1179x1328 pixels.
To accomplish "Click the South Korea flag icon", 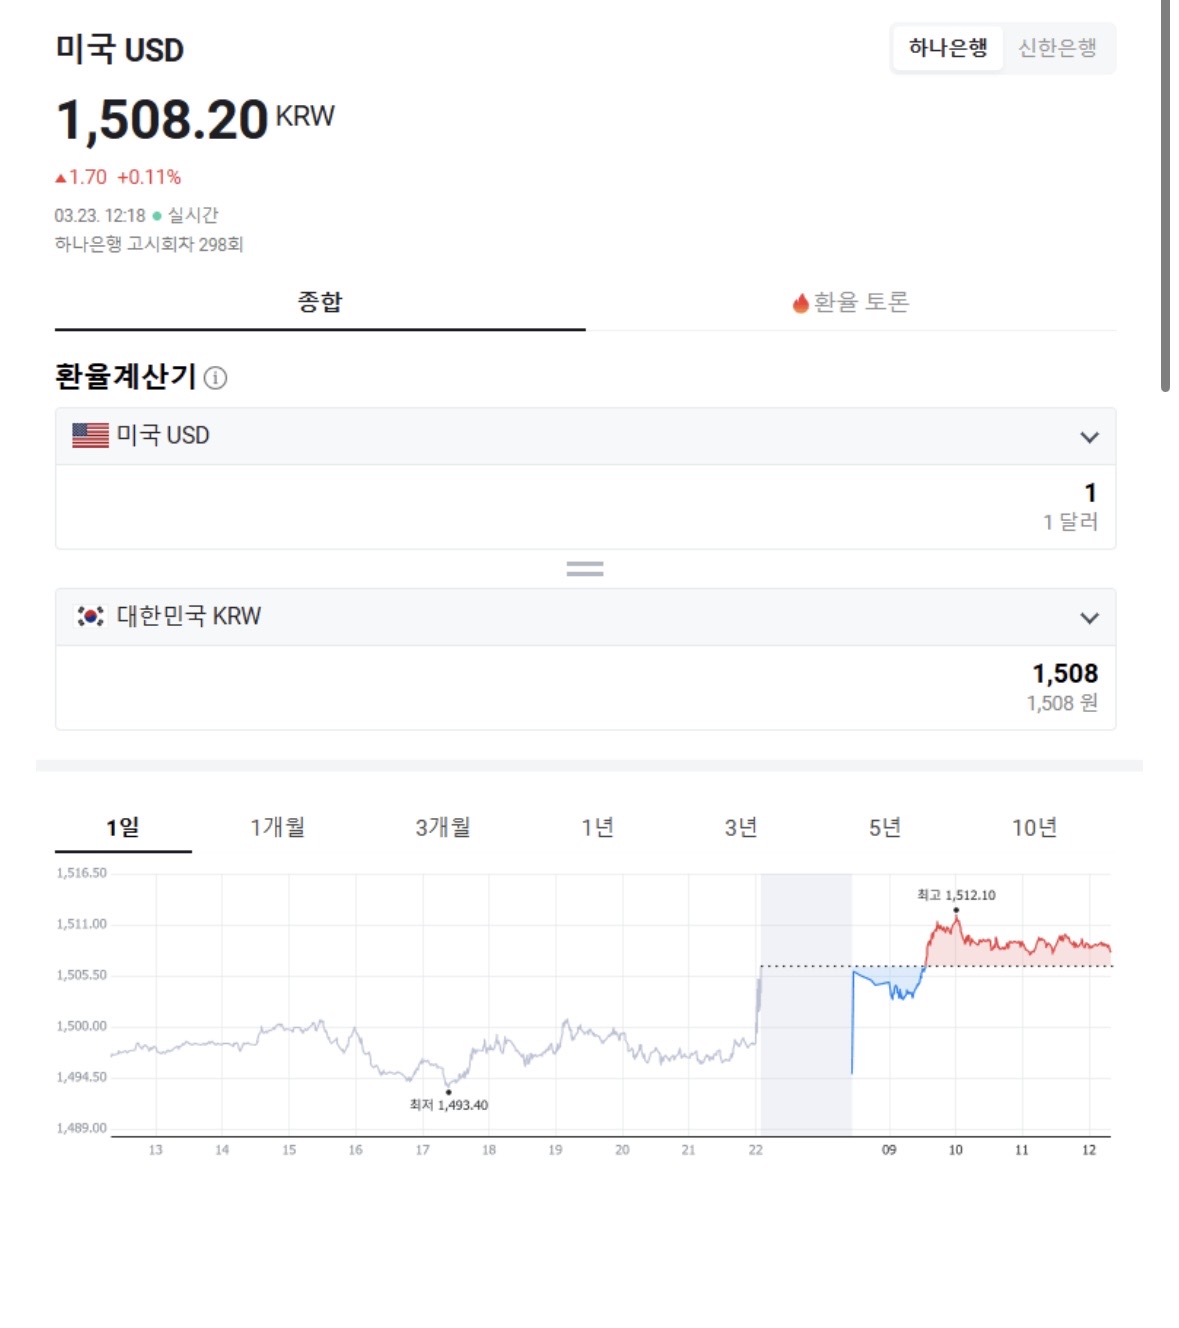I will point(90,616).
